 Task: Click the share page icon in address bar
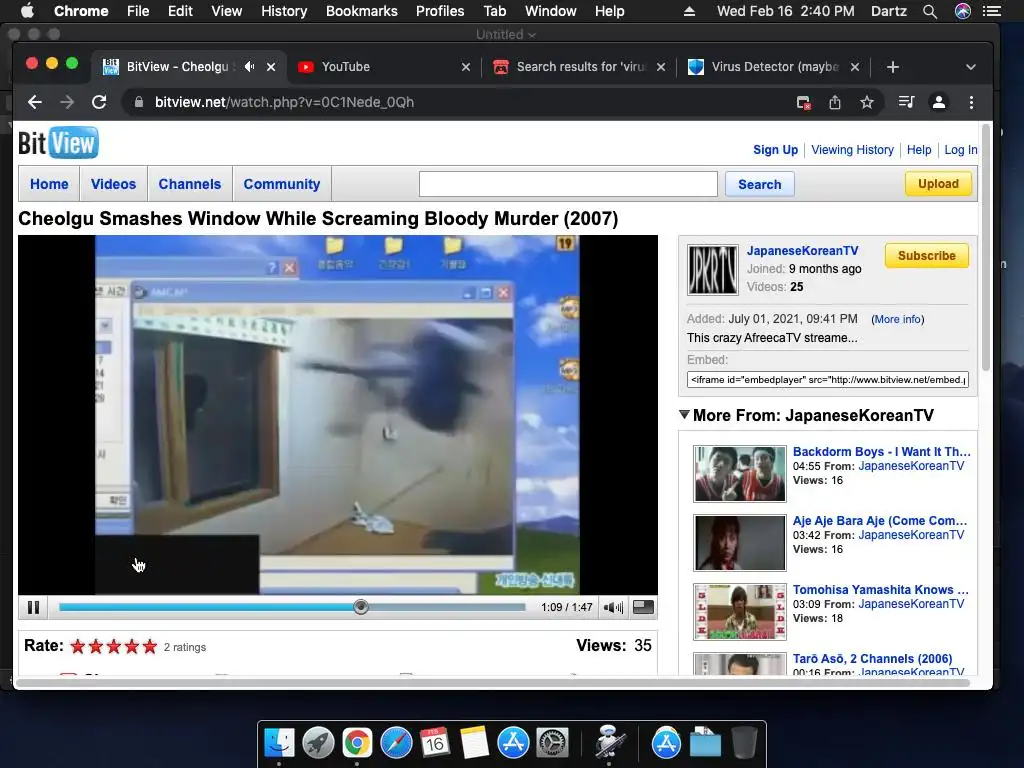(x=835, y=103)
